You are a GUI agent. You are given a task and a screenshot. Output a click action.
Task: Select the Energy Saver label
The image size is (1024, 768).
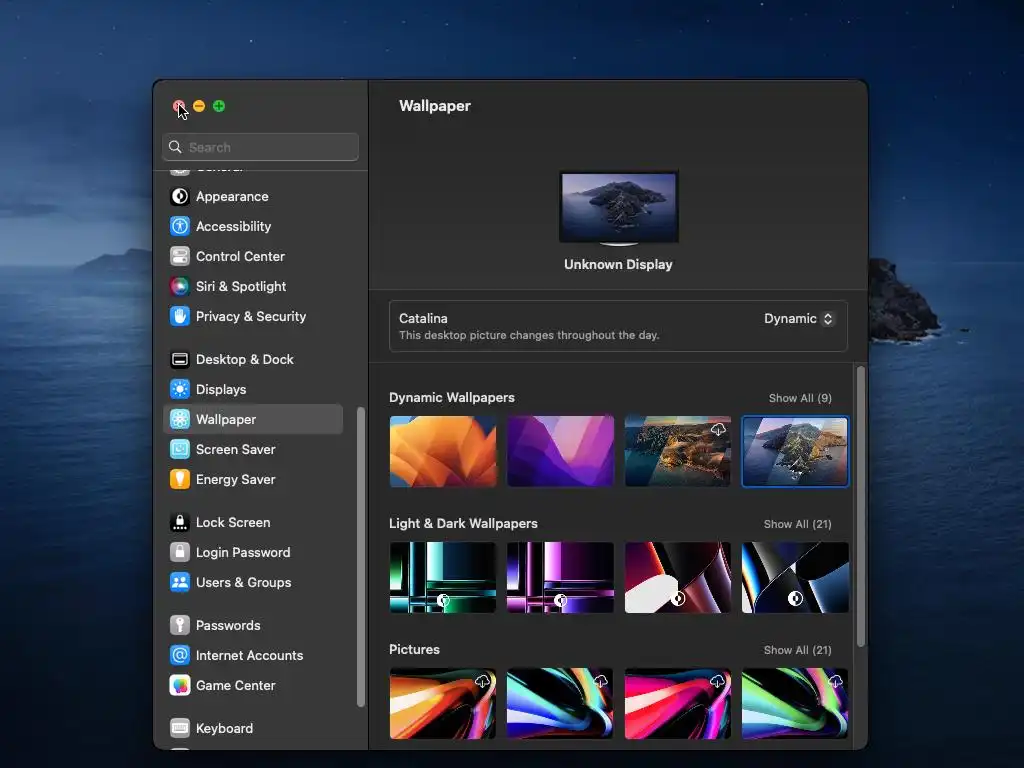click(x=236, y=479)
